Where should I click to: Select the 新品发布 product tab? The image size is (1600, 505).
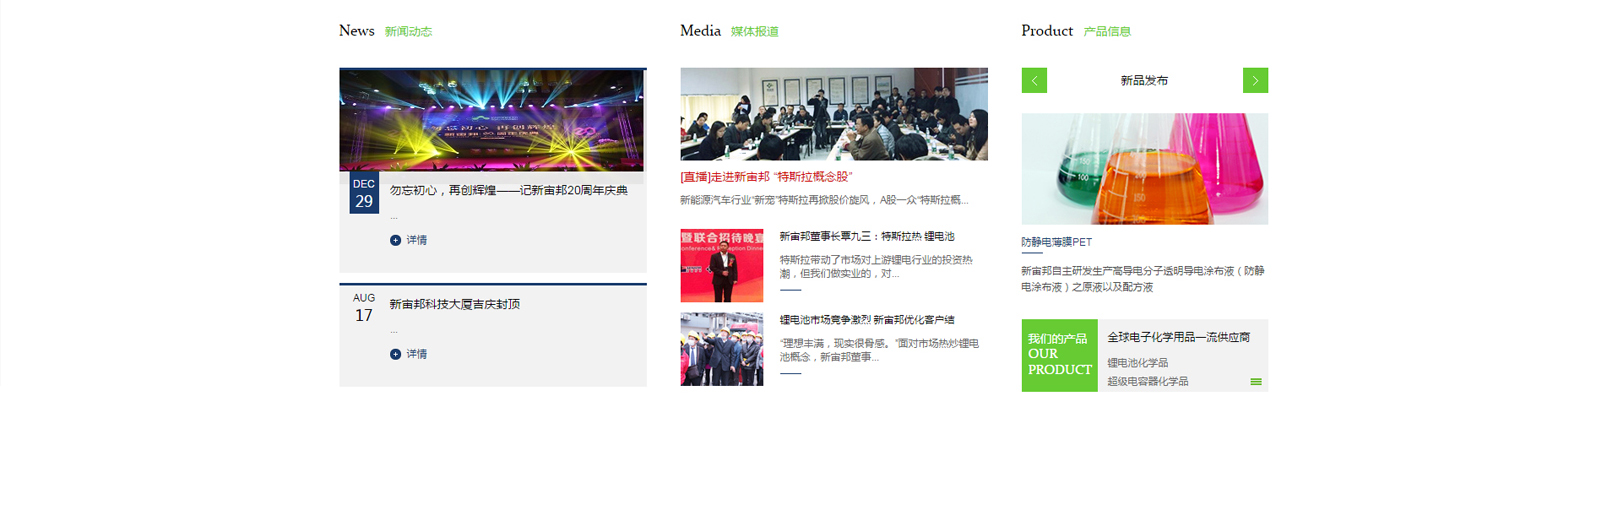(x=1144, y=80)
